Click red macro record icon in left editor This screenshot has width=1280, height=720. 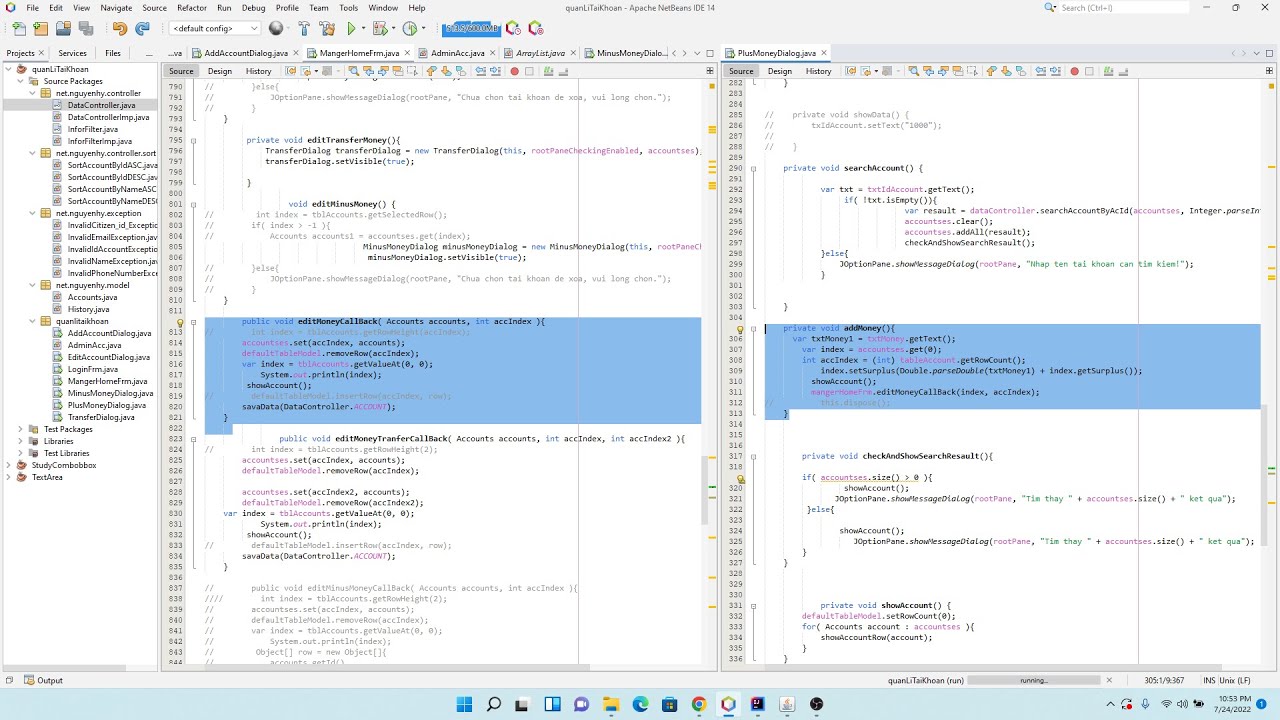[515, 71]
